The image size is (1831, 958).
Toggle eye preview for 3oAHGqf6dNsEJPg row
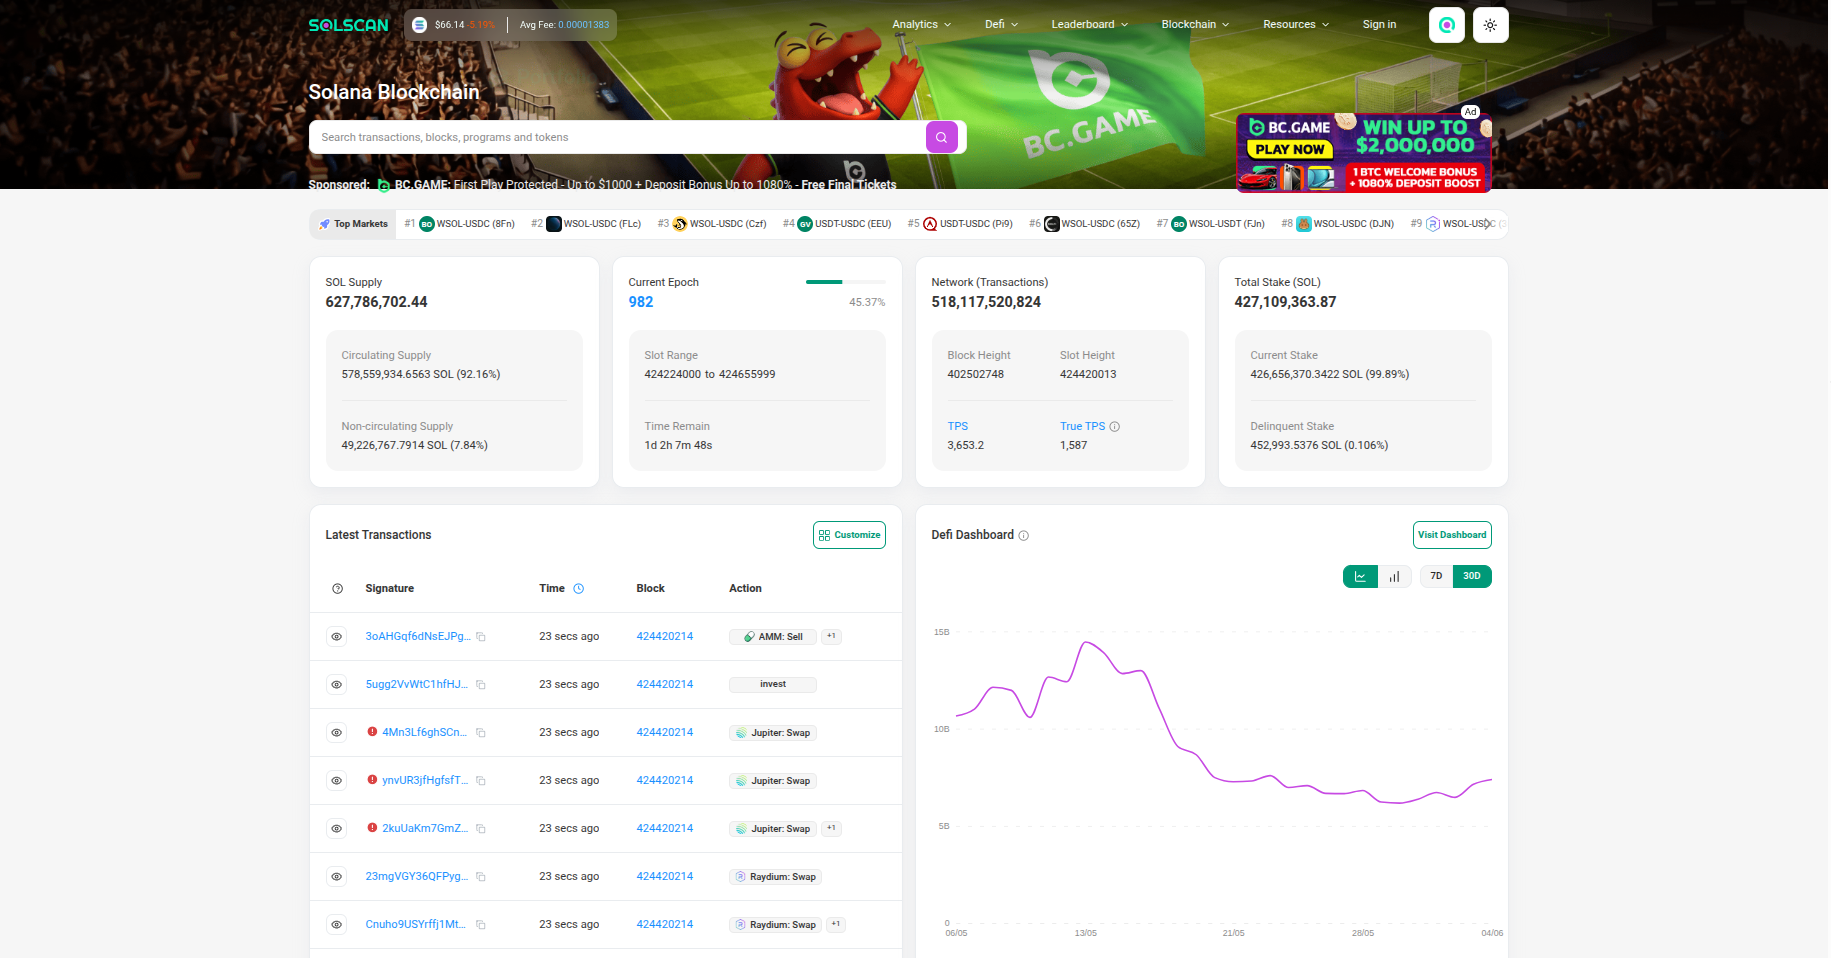pyautogui.click(x=337, y=637)
